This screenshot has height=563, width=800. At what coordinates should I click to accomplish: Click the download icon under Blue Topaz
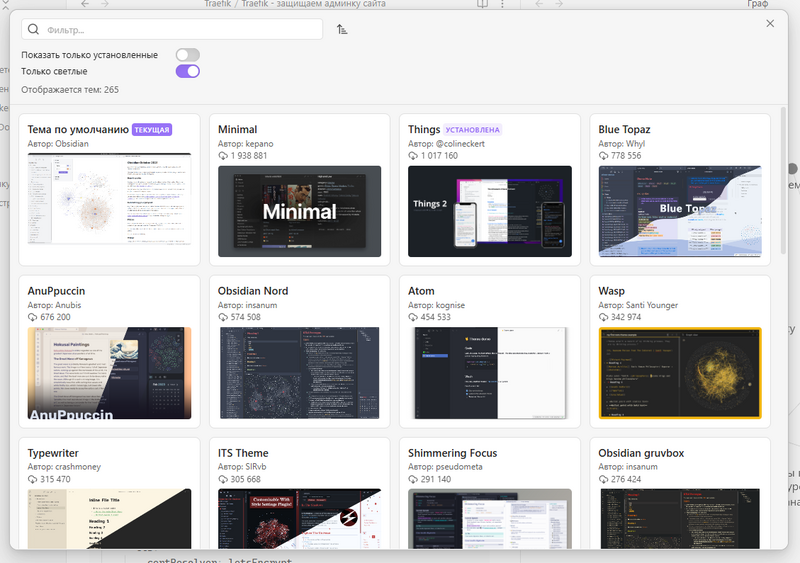(x=603, y=156)
